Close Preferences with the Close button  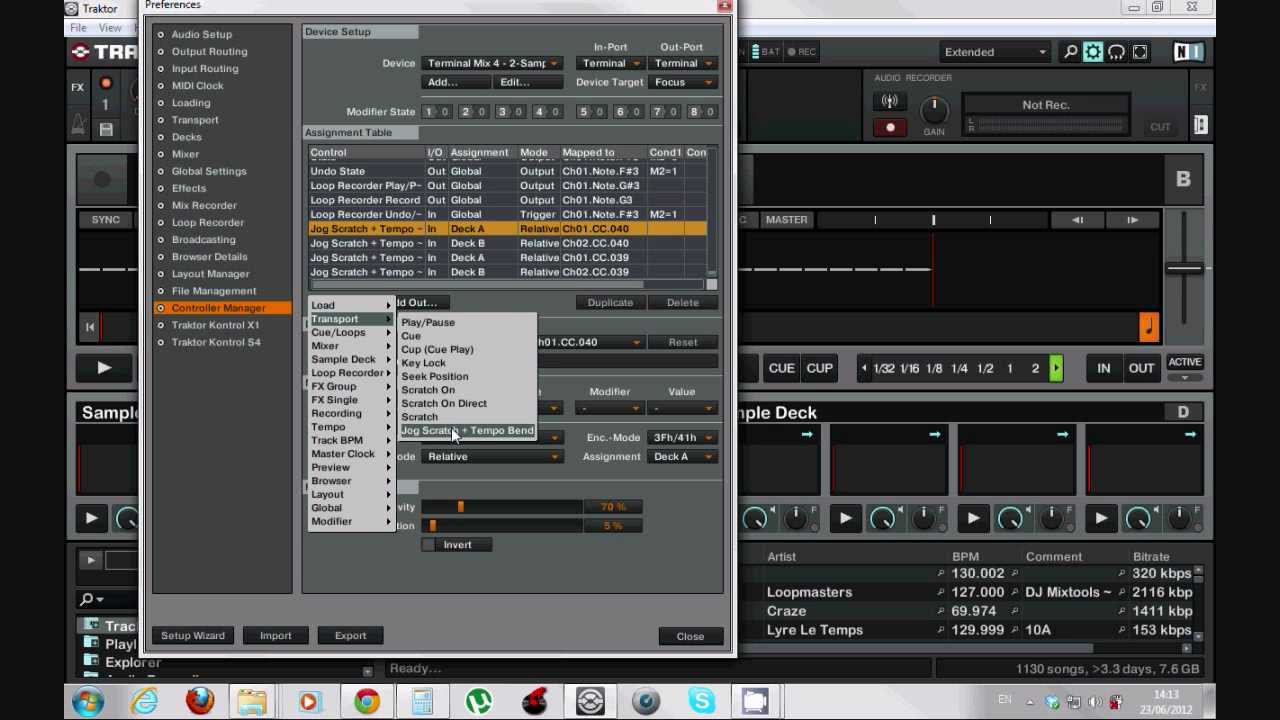click(x=690, y=636)
